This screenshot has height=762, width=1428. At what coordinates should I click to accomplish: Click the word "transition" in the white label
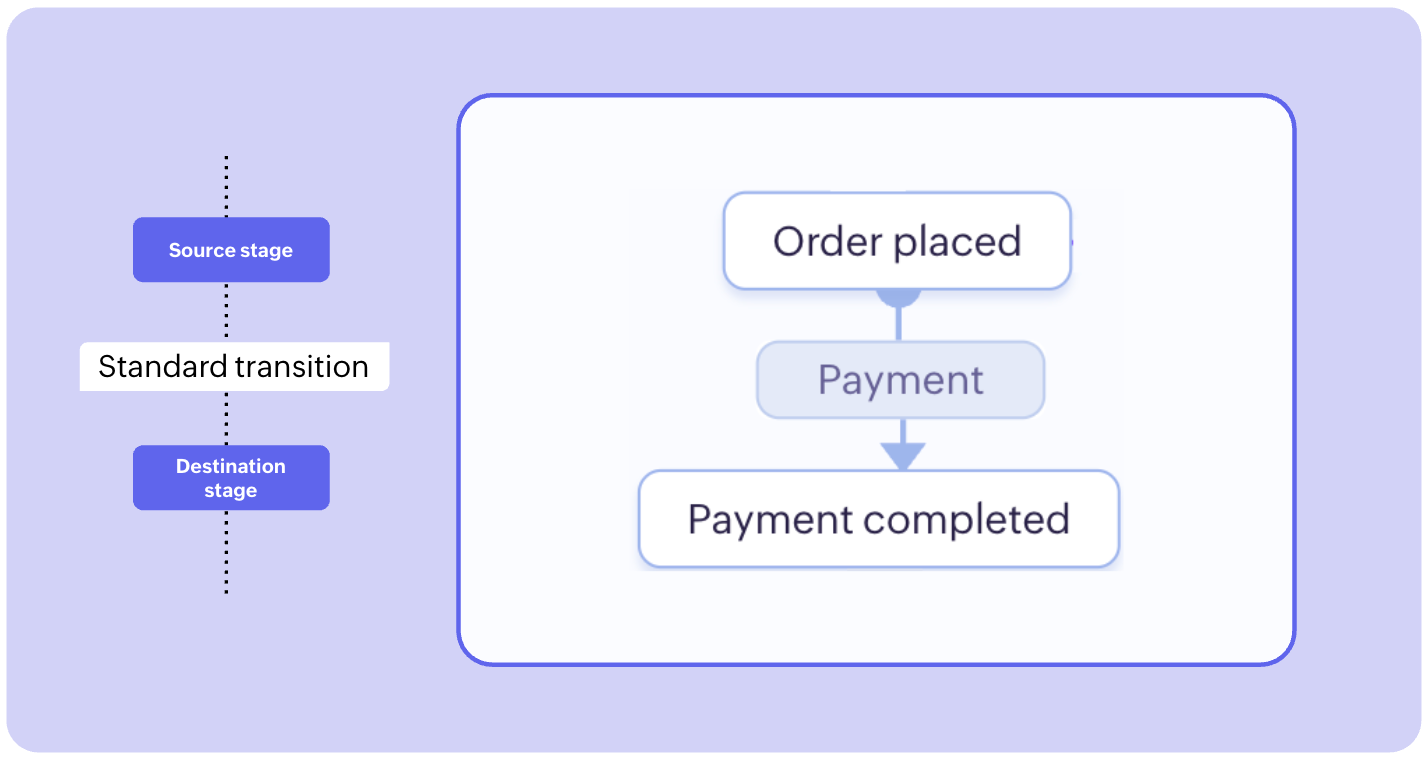point(301,367)
